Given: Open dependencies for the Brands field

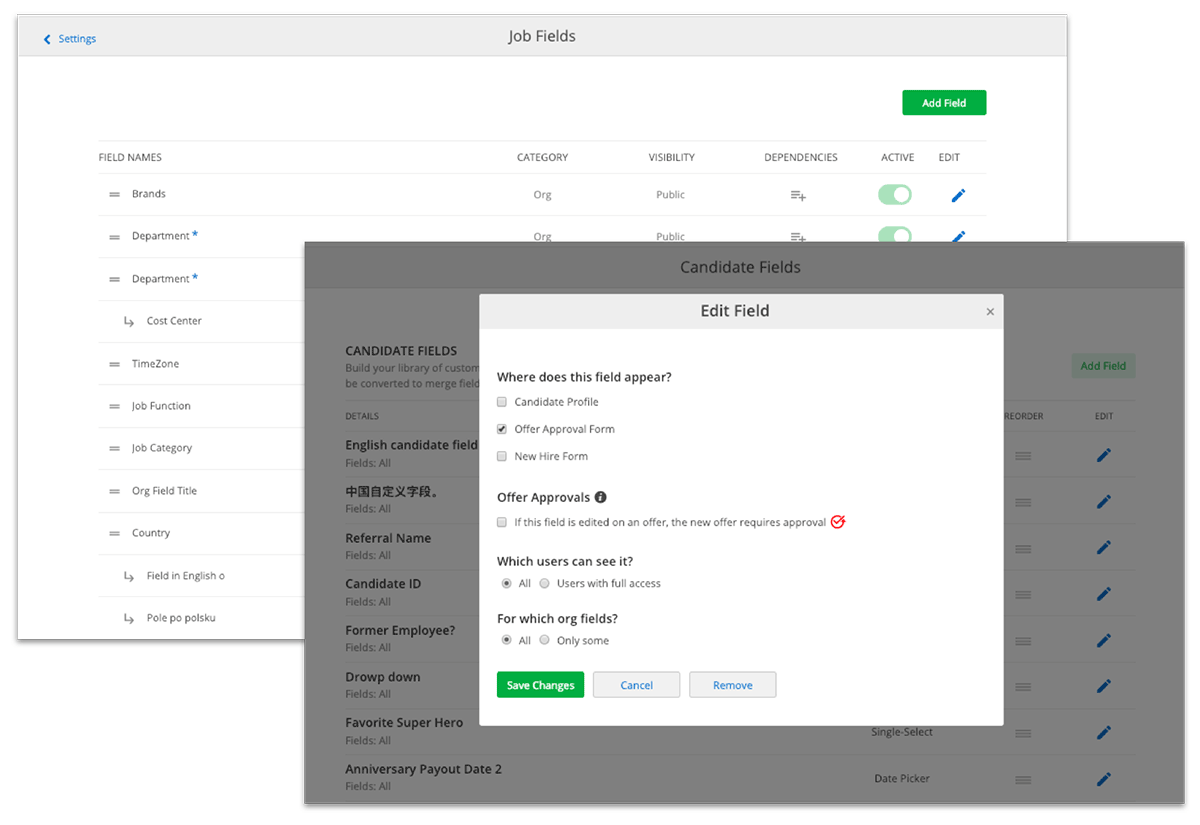Looking at the screenshot, I should click(x=798, y=195).
